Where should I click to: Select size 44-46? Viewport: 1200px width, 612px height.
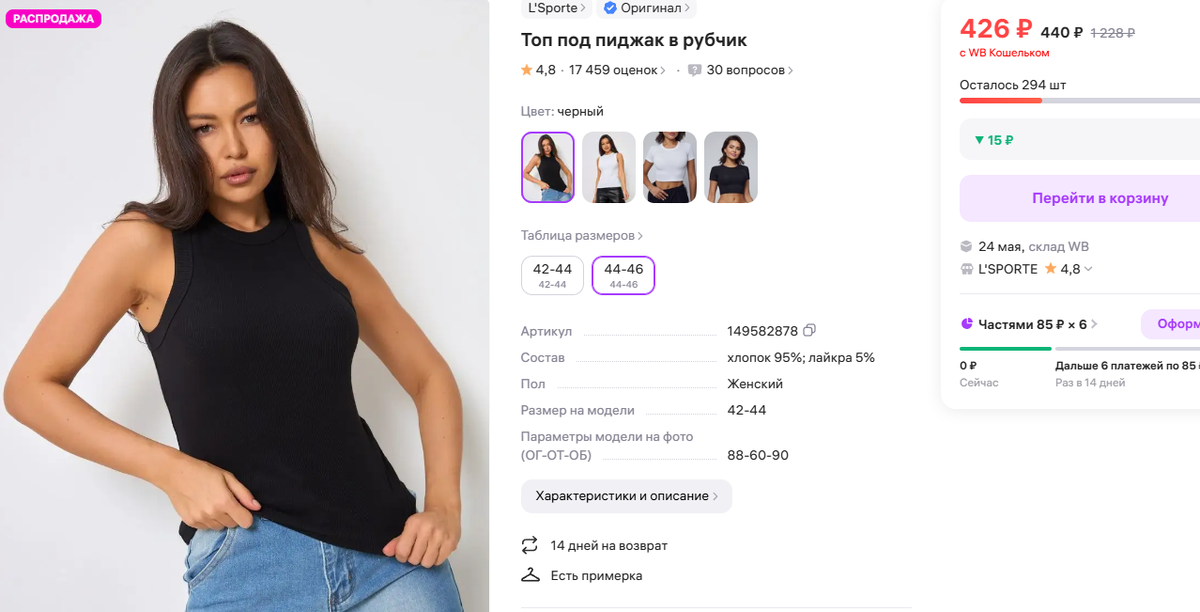(x=623, y=274)
